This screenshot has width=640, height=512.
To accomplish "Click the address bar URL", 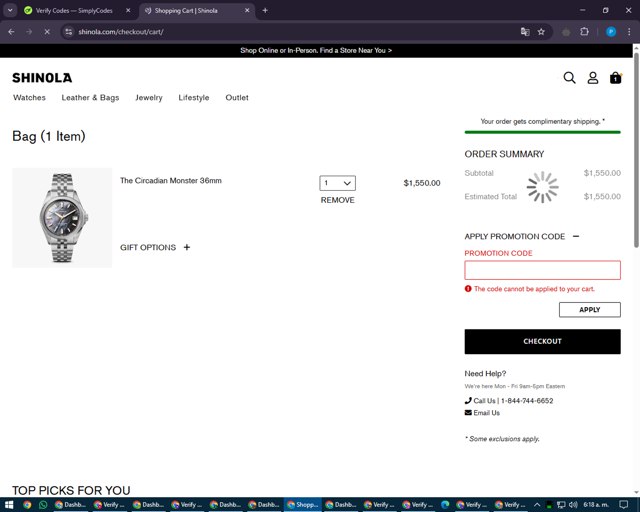I will coord(121,32).
